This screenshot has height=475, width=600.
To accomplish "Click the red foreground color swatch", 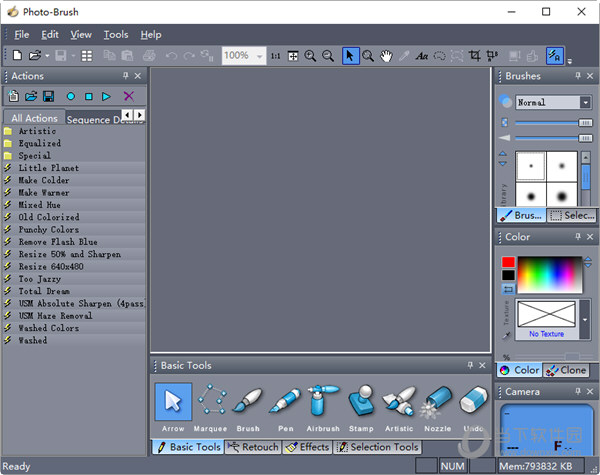I will 508,262.
